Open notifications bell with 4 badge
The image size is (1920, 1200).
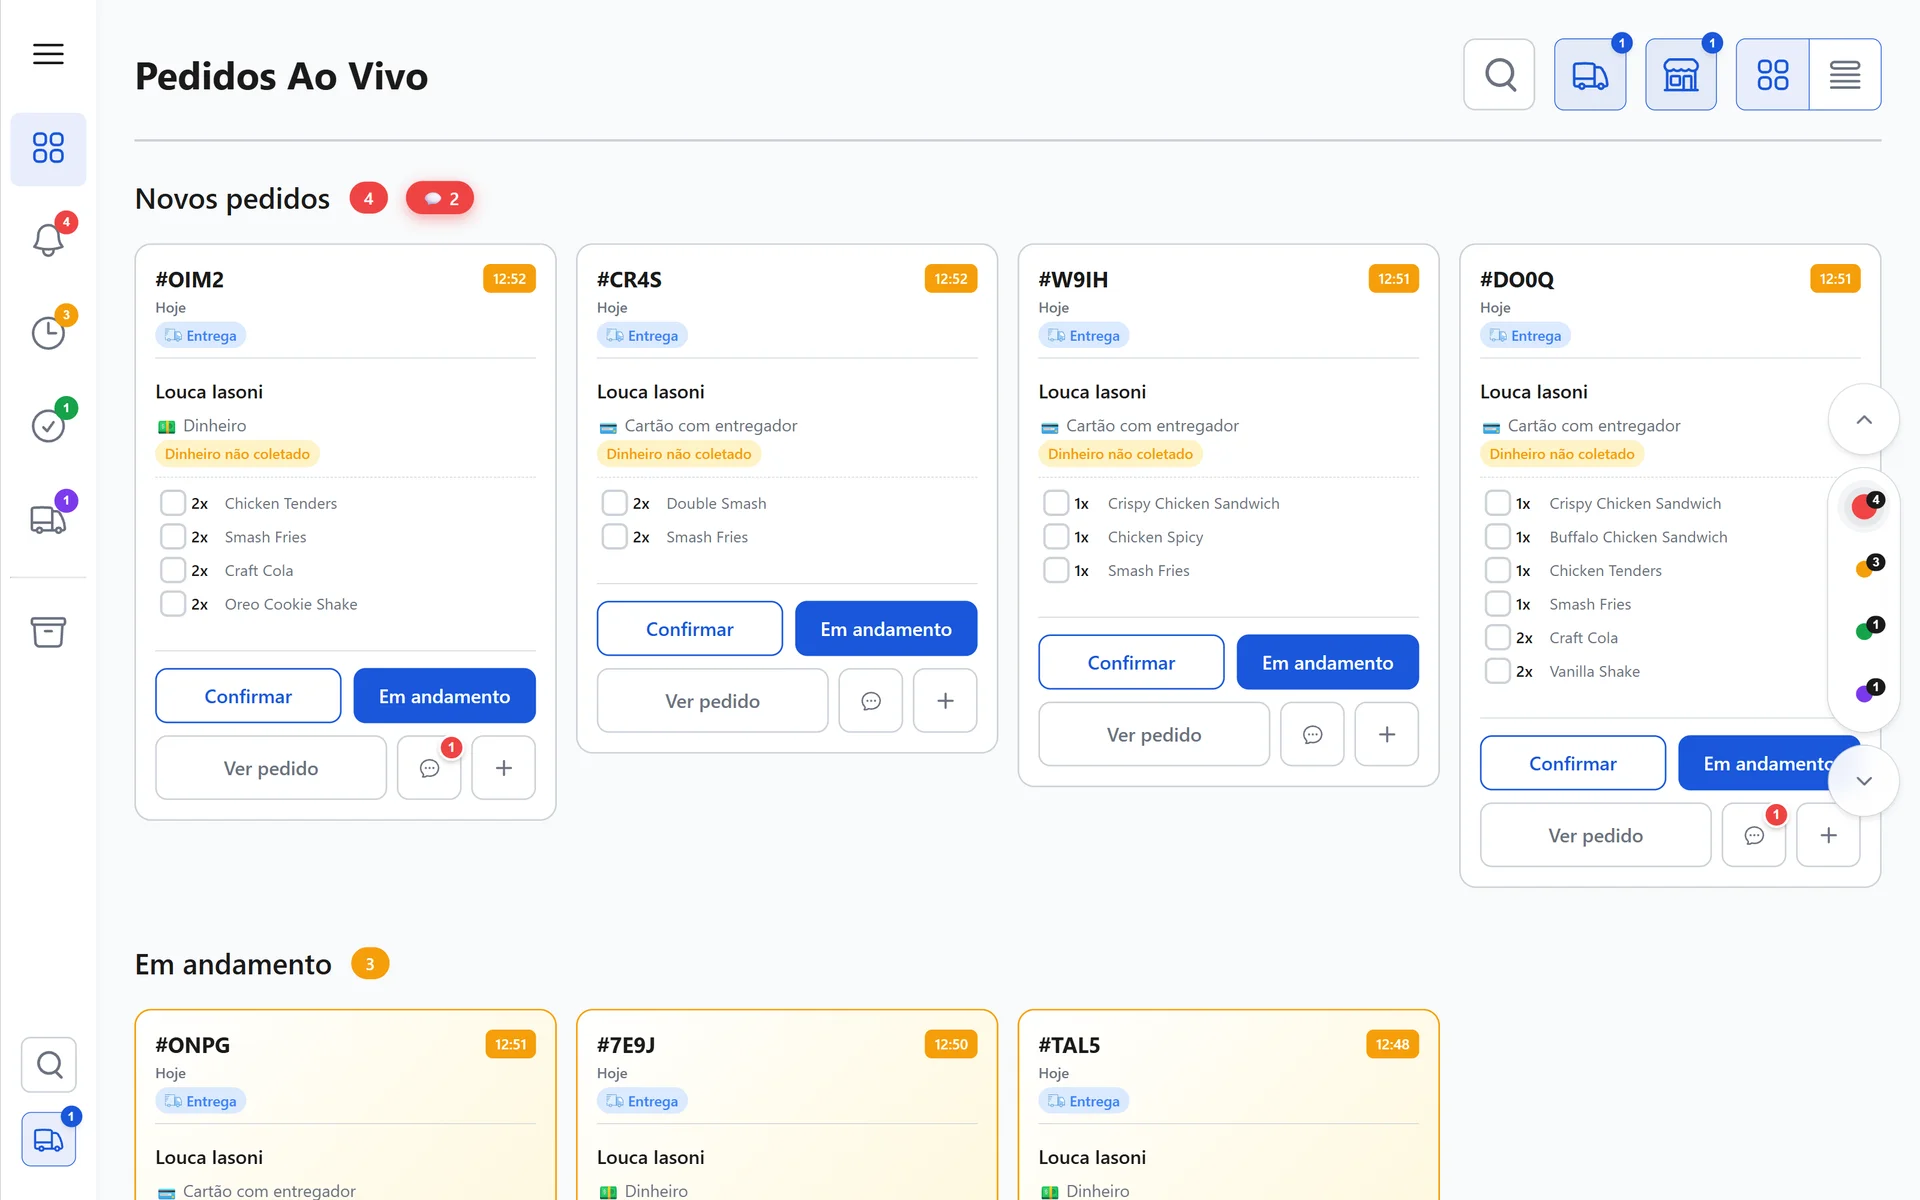[48, 239]
